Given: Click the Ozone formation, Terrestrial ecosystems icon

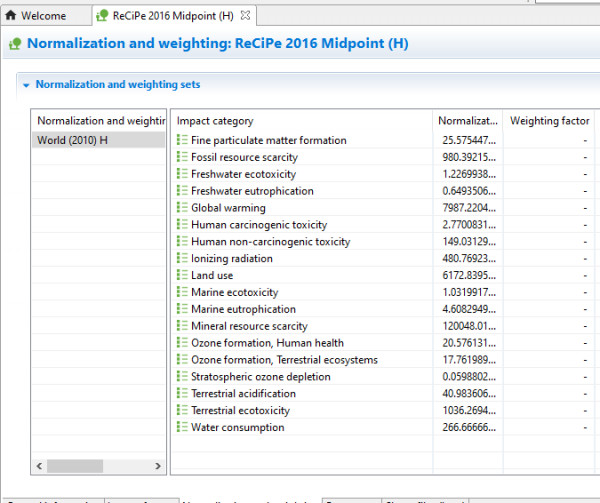Looking at the screenshot, I should 182,360.
